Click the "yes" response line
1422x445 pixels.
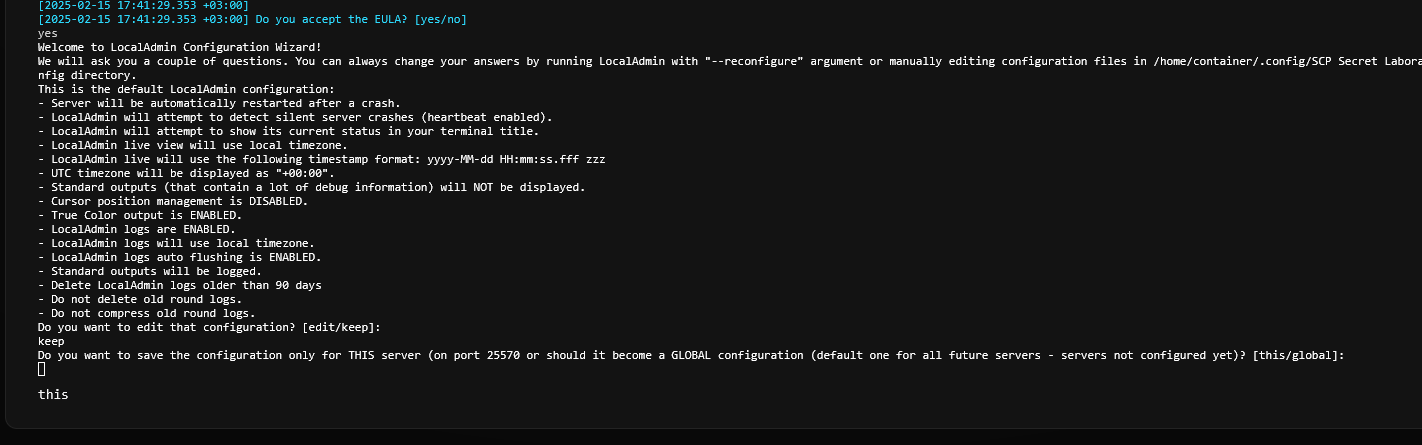[48, 33]
